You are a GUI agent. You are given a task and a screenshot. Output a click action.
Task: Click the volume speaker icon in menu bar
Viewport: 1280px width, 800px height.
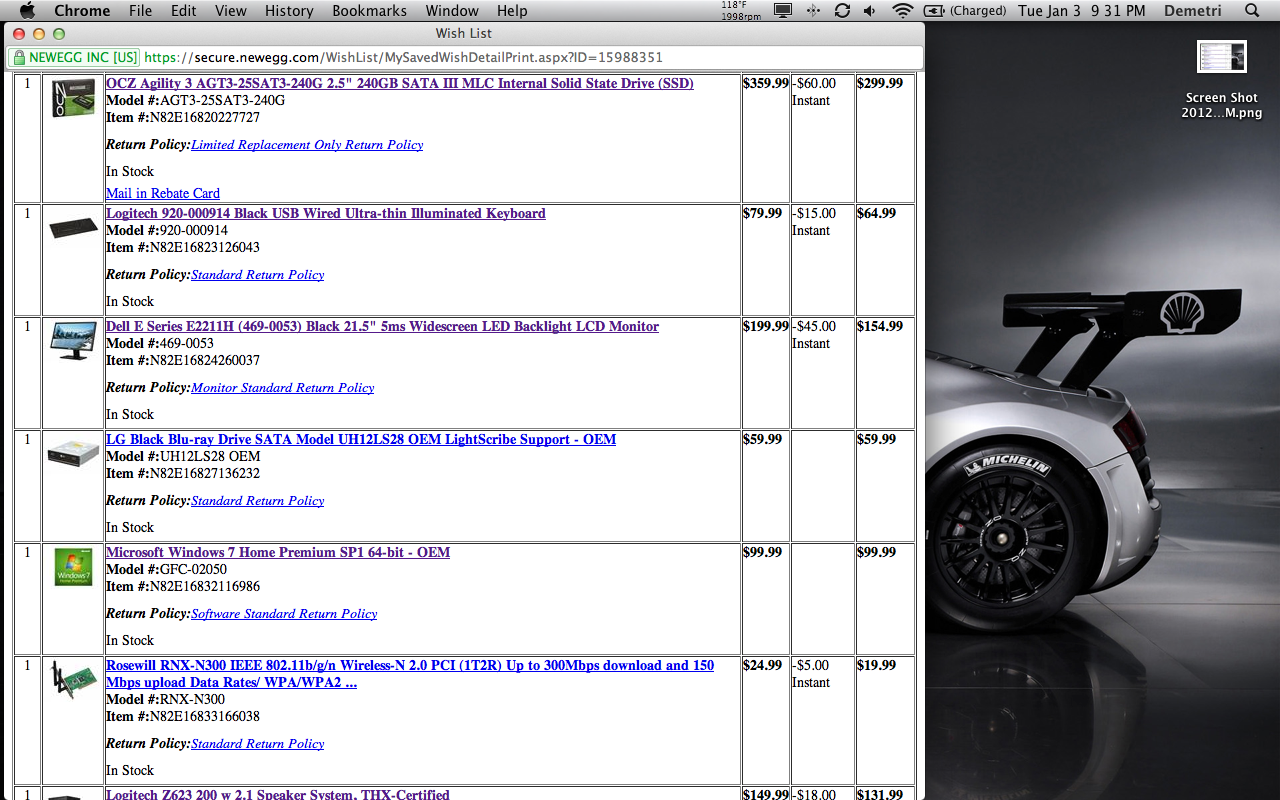coord(869,10)
